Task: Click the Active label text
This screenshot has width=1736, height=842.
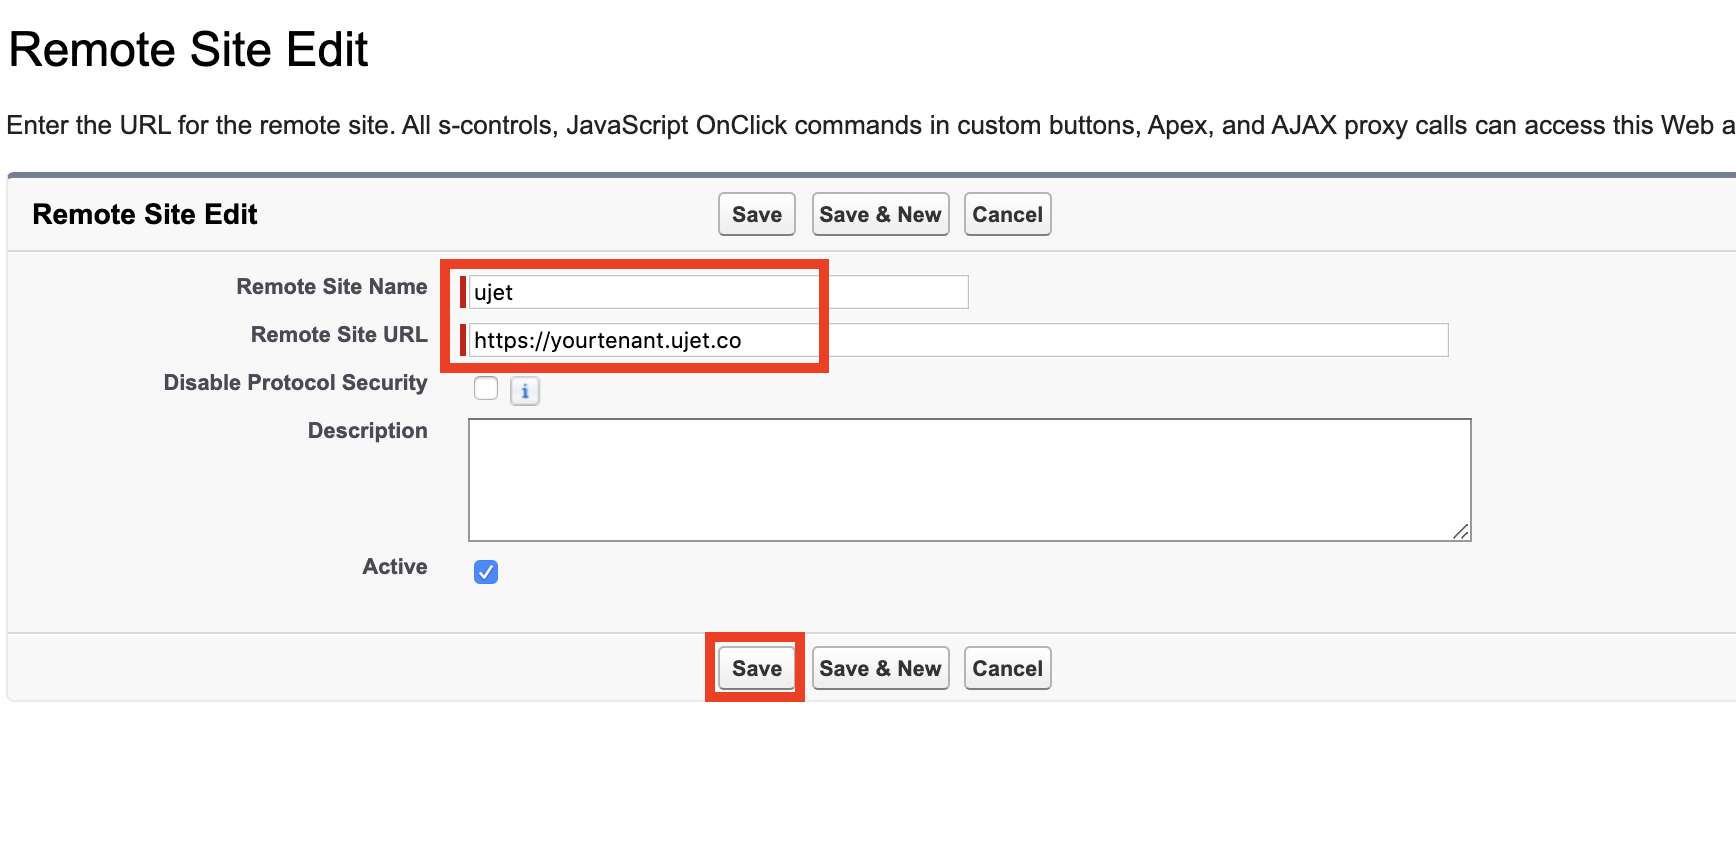Action: tap(394, 567)
